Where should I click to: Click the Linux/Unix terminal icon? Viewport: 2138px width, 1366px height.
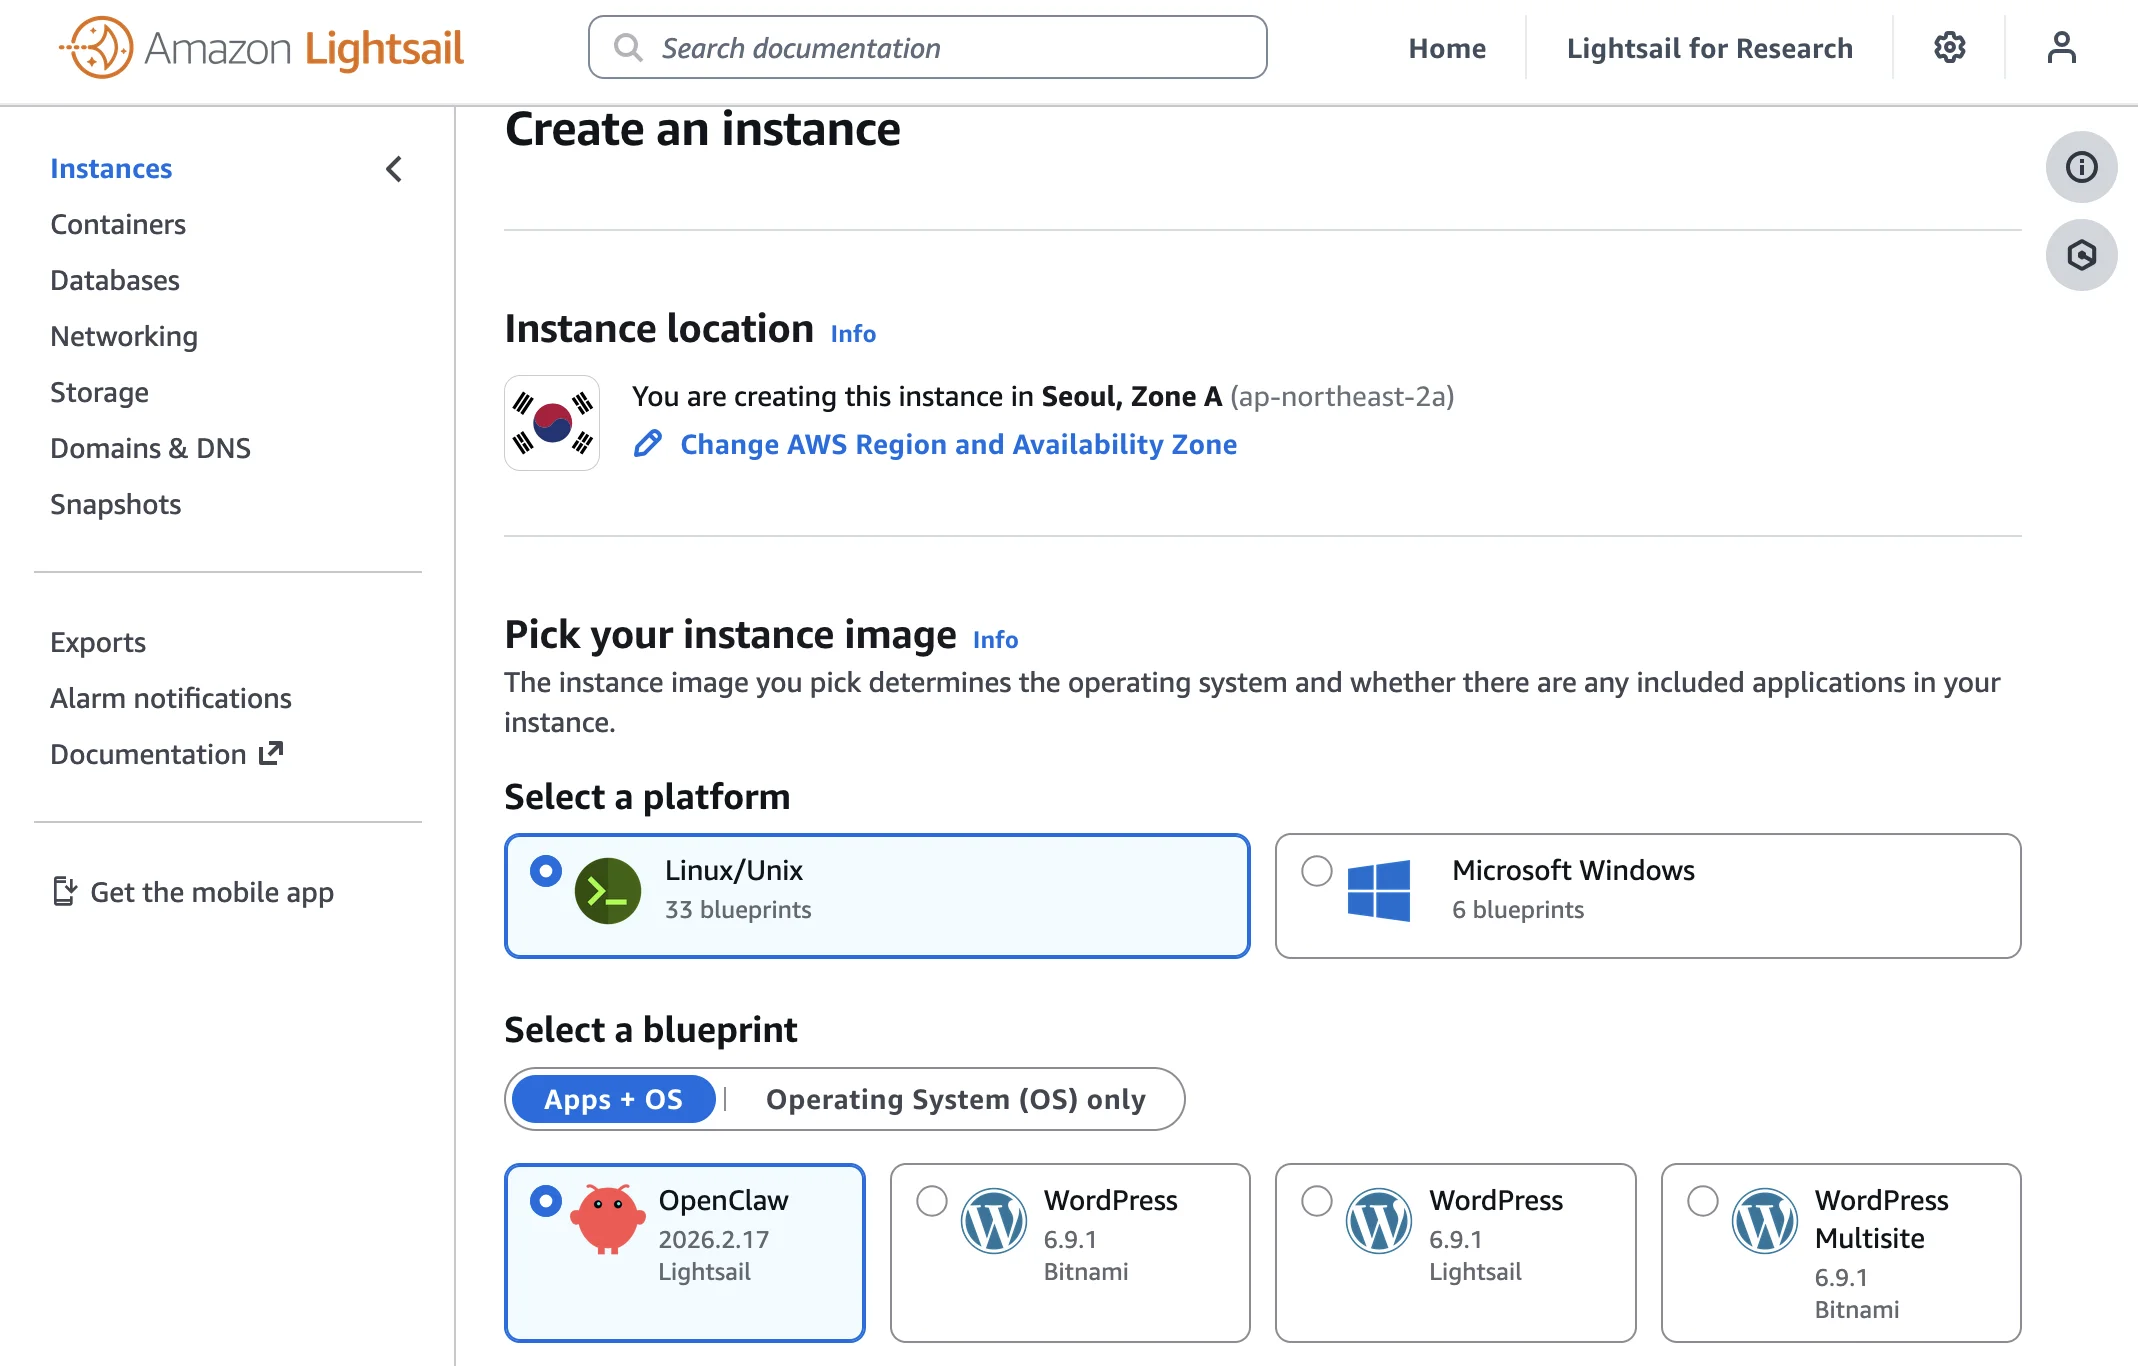pyautogui.click(x=607, y=890)
